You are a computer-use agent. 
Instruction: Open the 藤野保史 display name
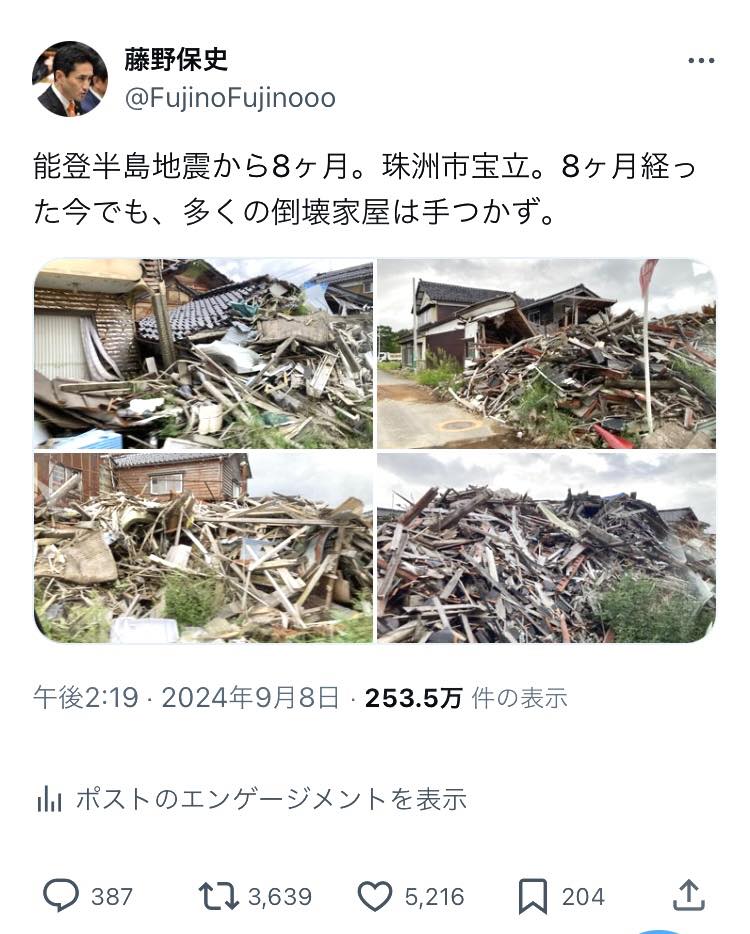pyautogui.click(x=176, y=59)
